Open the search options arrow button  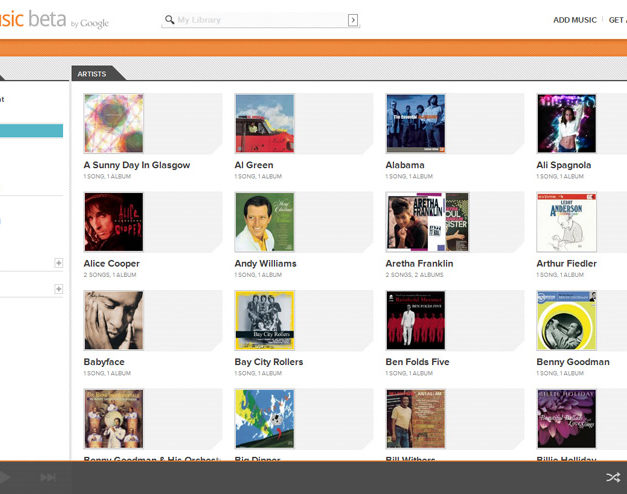coord(353,20)
